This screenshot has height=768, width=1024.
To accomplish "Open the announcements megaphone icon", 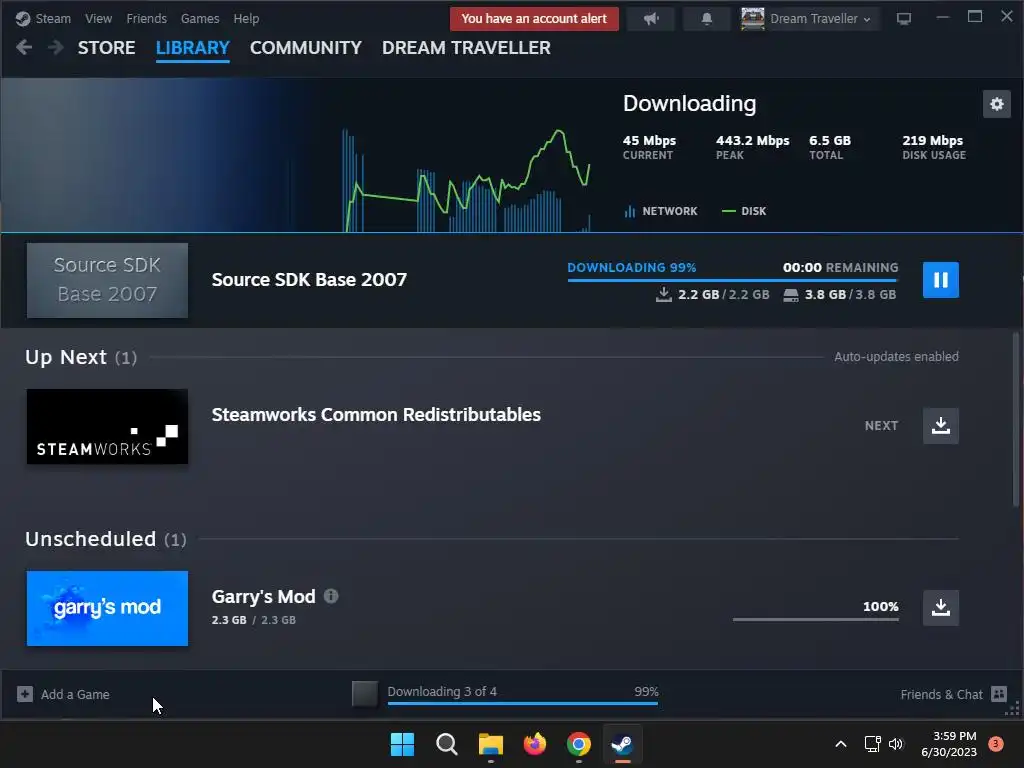I will point(650,19).
